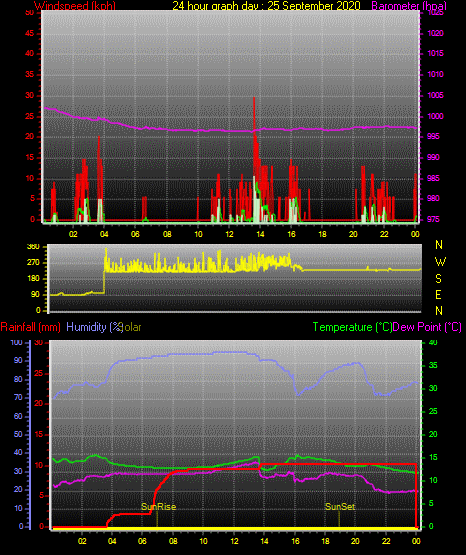Click the 975 barometer scale value
Viewport: 466px width, 555px height.
click(433, 219)
